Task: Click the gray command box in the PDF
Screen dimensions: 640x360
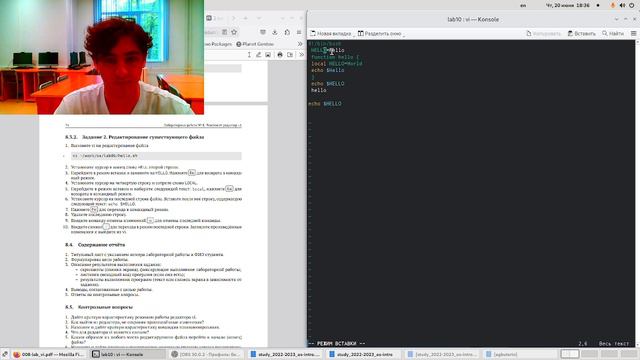Action: (x=156, y=156)
